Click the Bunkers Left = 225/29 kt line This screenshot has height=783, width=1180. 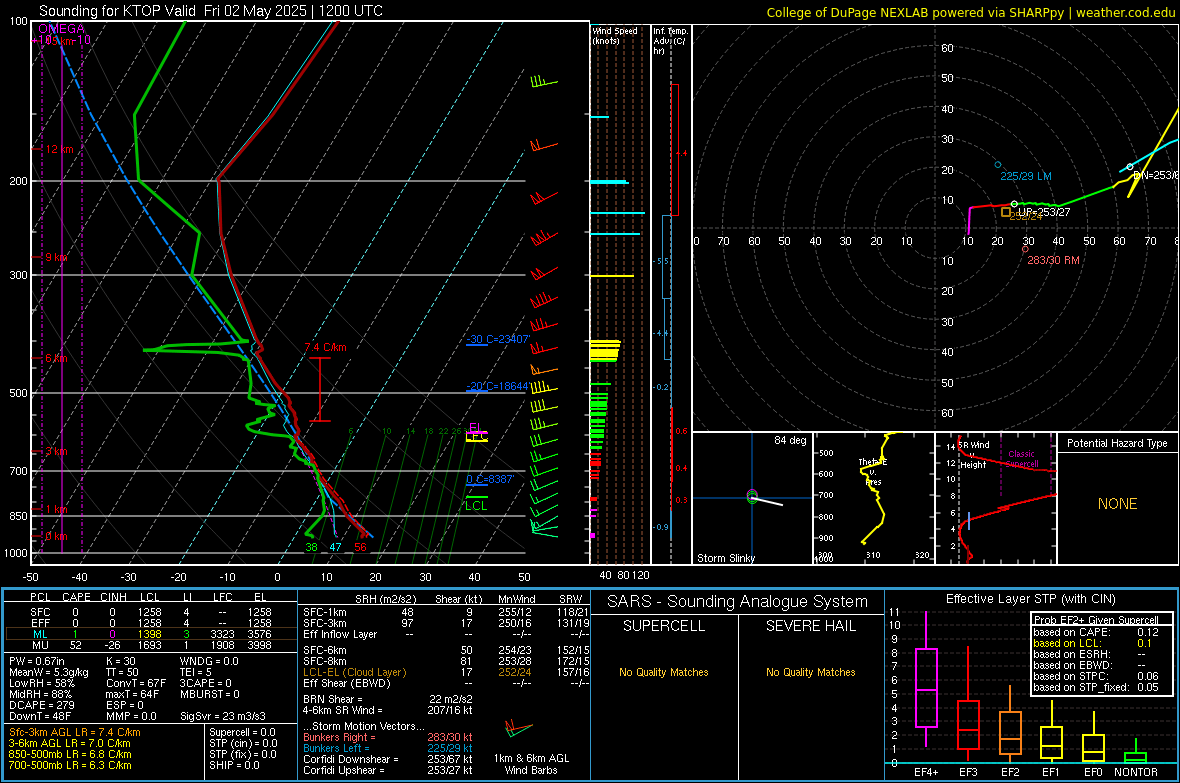388,748
